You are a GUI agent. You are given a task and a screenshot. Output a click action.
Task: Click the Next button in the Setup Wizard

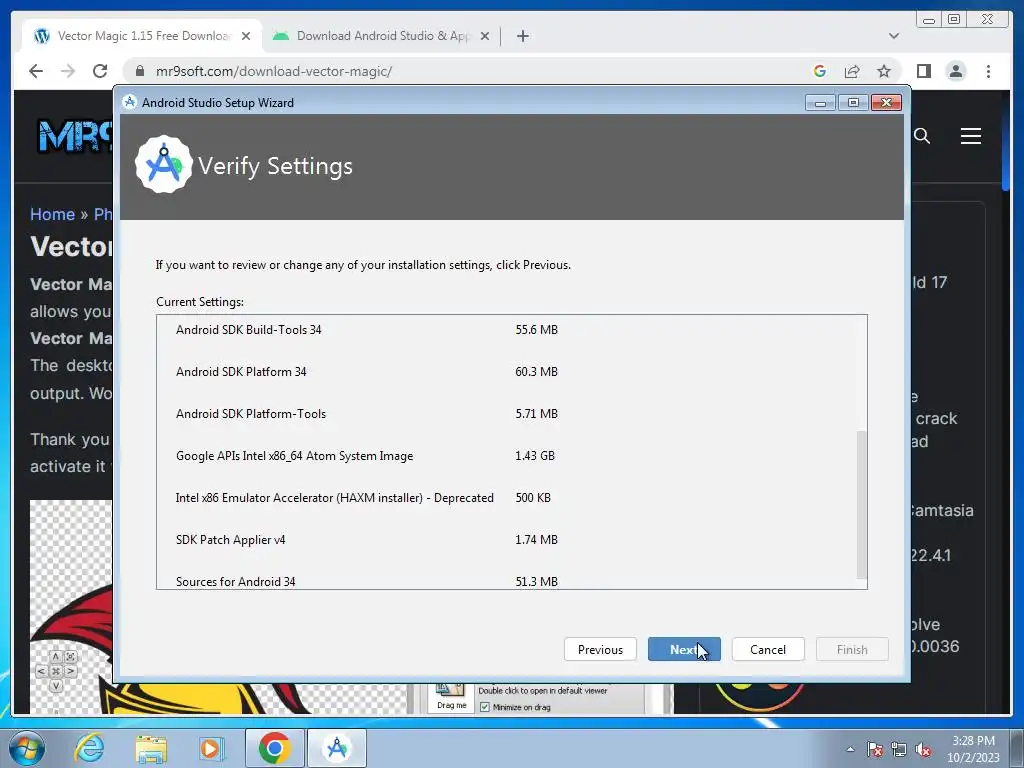coord(684,649)
